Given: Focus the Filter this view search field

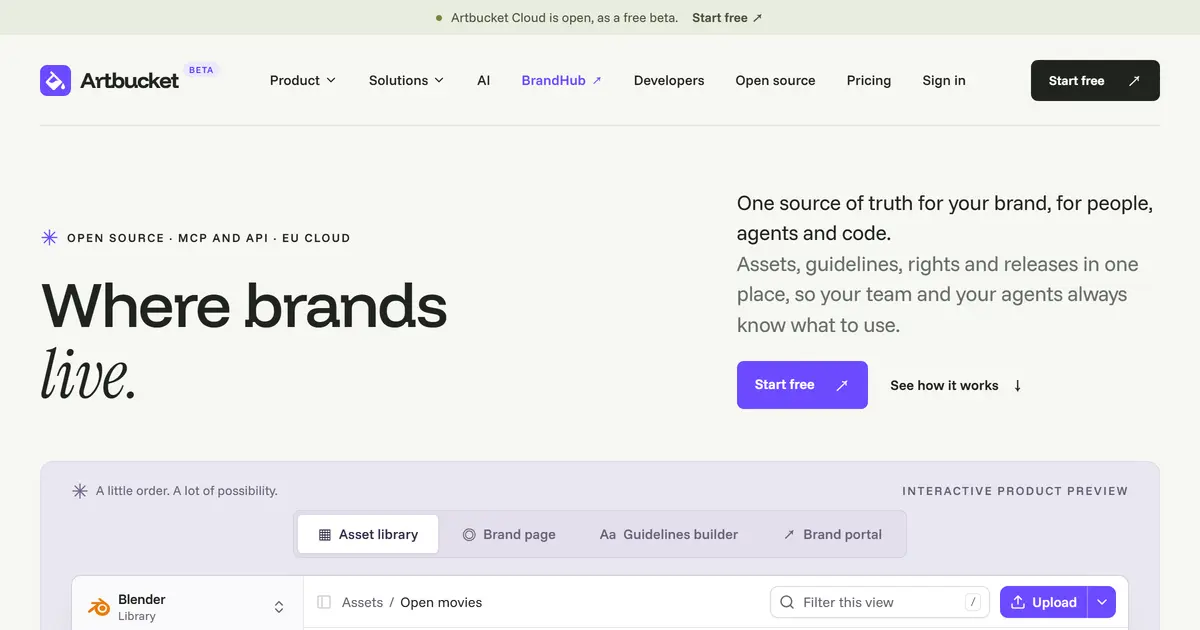Looking at the screenshot, I should (880, 602).
